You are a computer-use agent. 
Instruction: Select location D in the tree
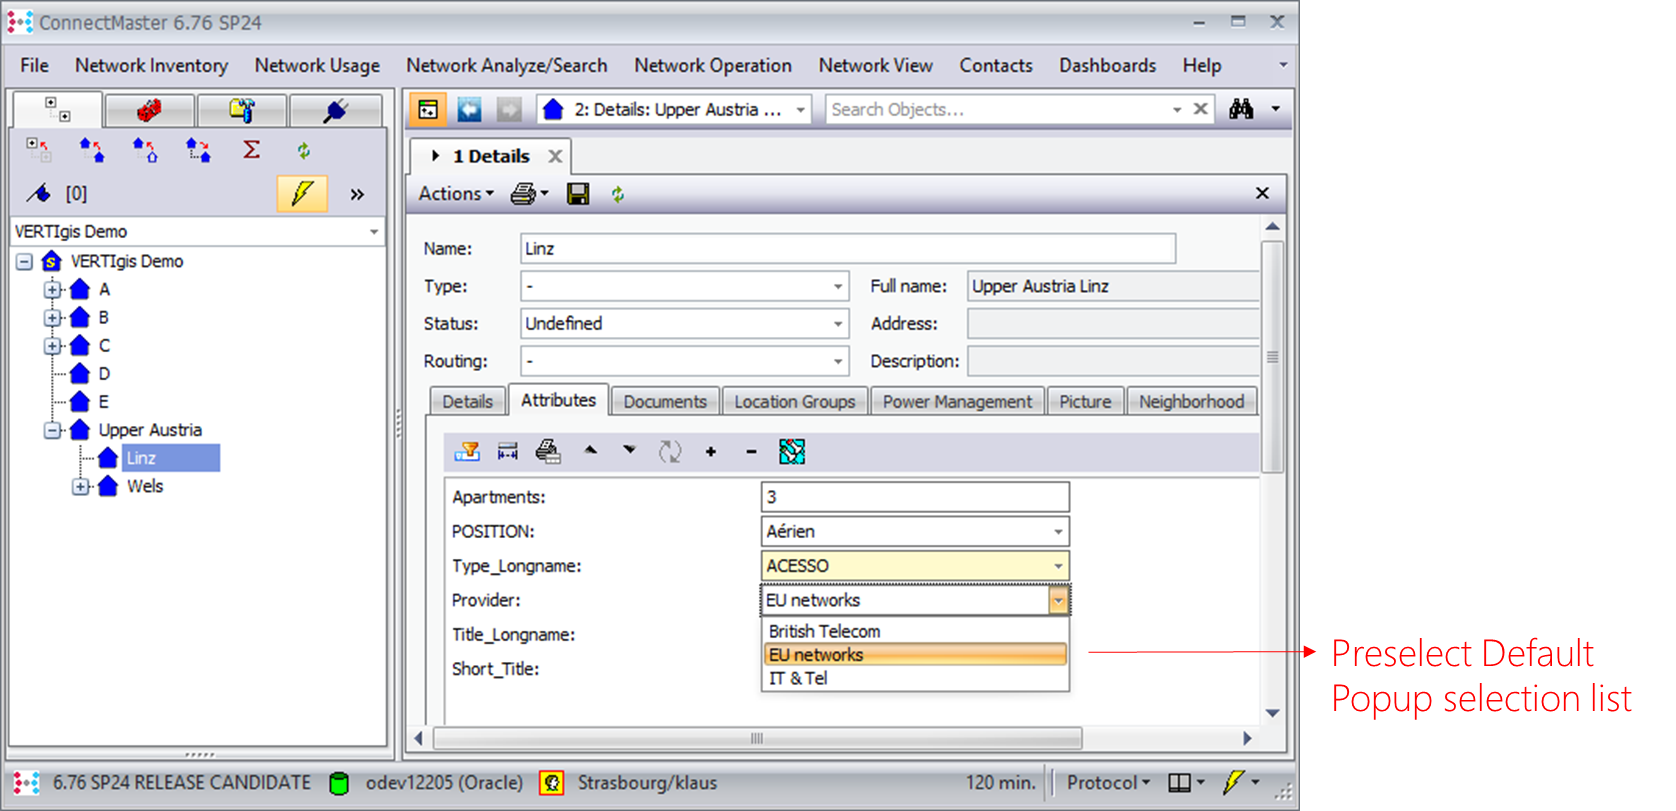click(x=104, y=374)
